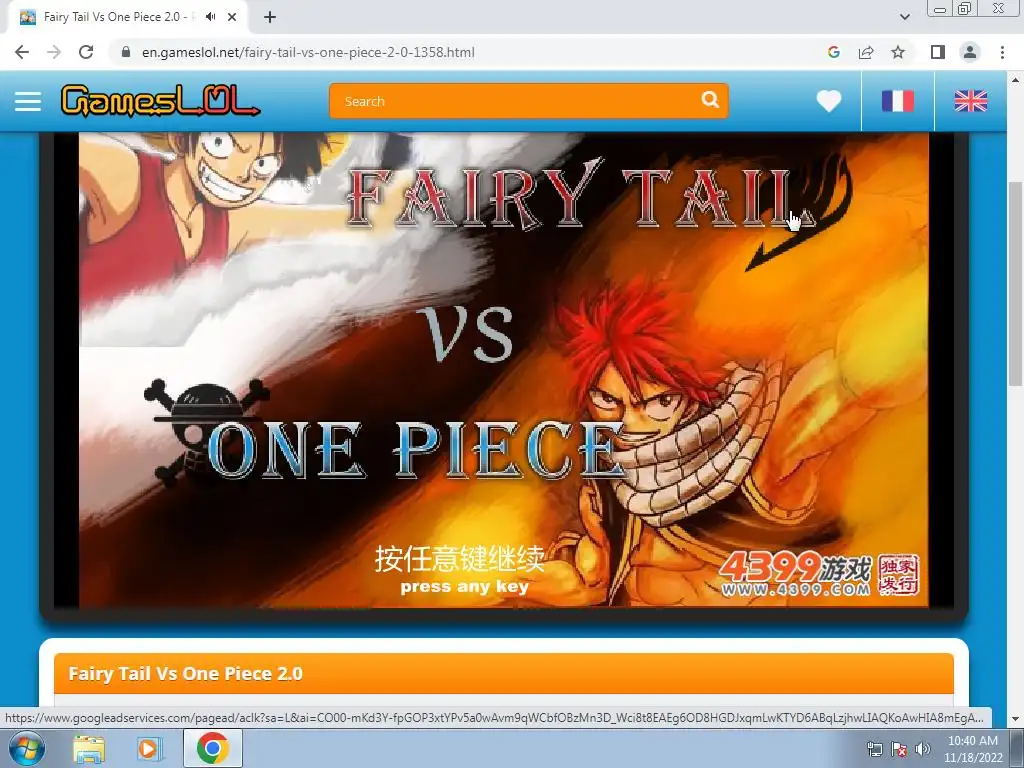The image size is (1024, 768).
Task: Open volume speaker tray icon
Action: [922, 749]
